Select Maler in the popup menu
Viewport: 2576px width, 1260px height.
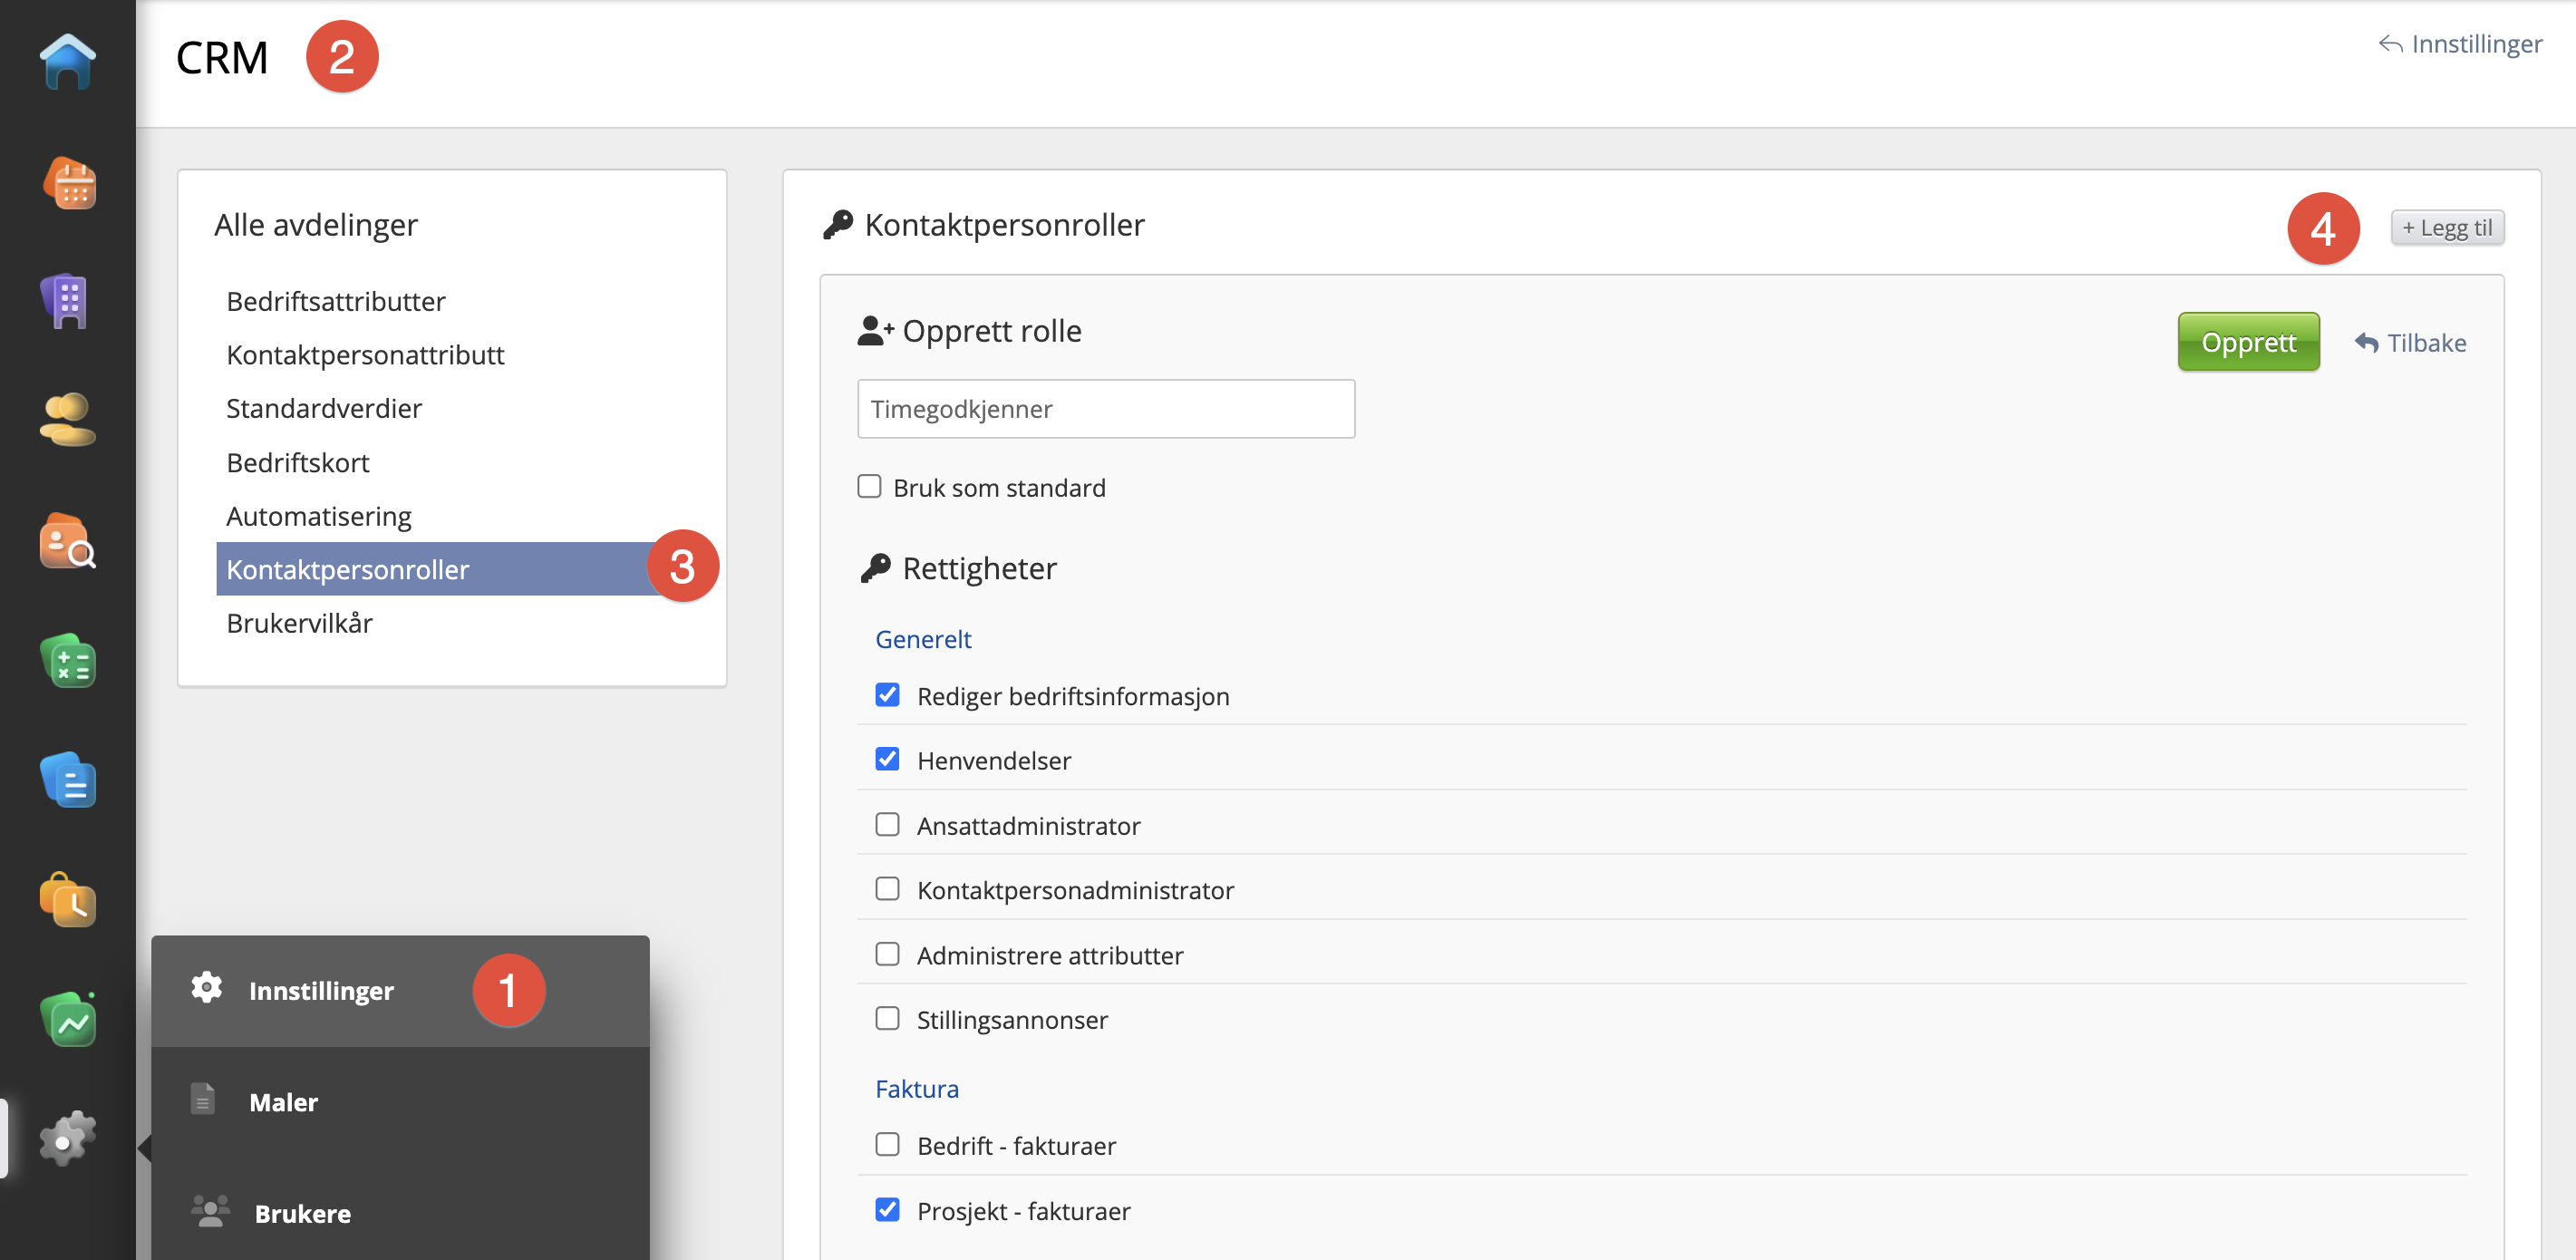(x=283, y=1102)
